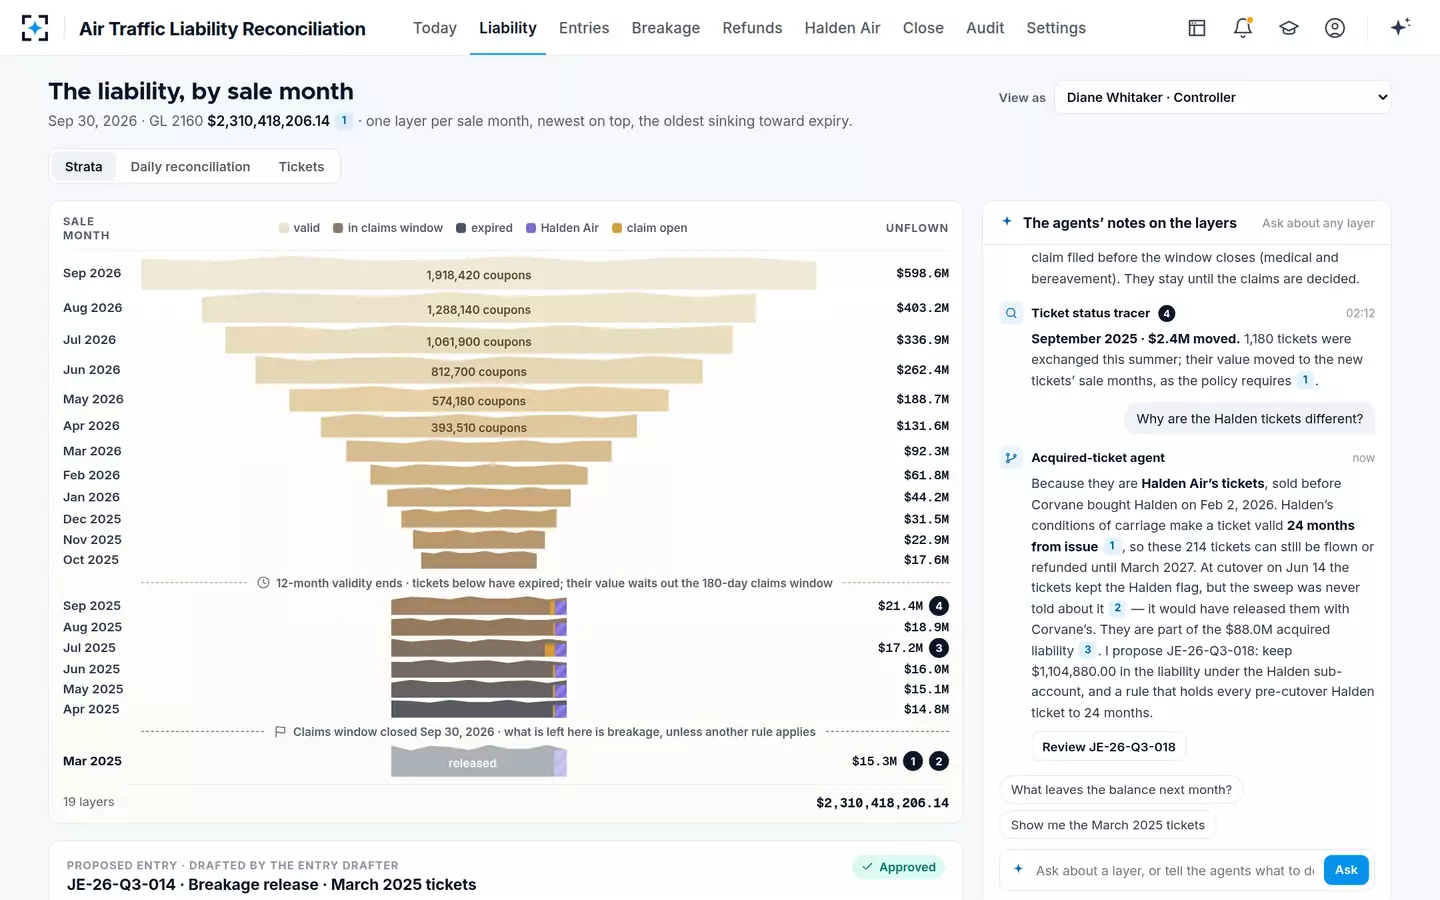Switch to the Strata tab
1440x900 pixels.
(x=84, y=167)
